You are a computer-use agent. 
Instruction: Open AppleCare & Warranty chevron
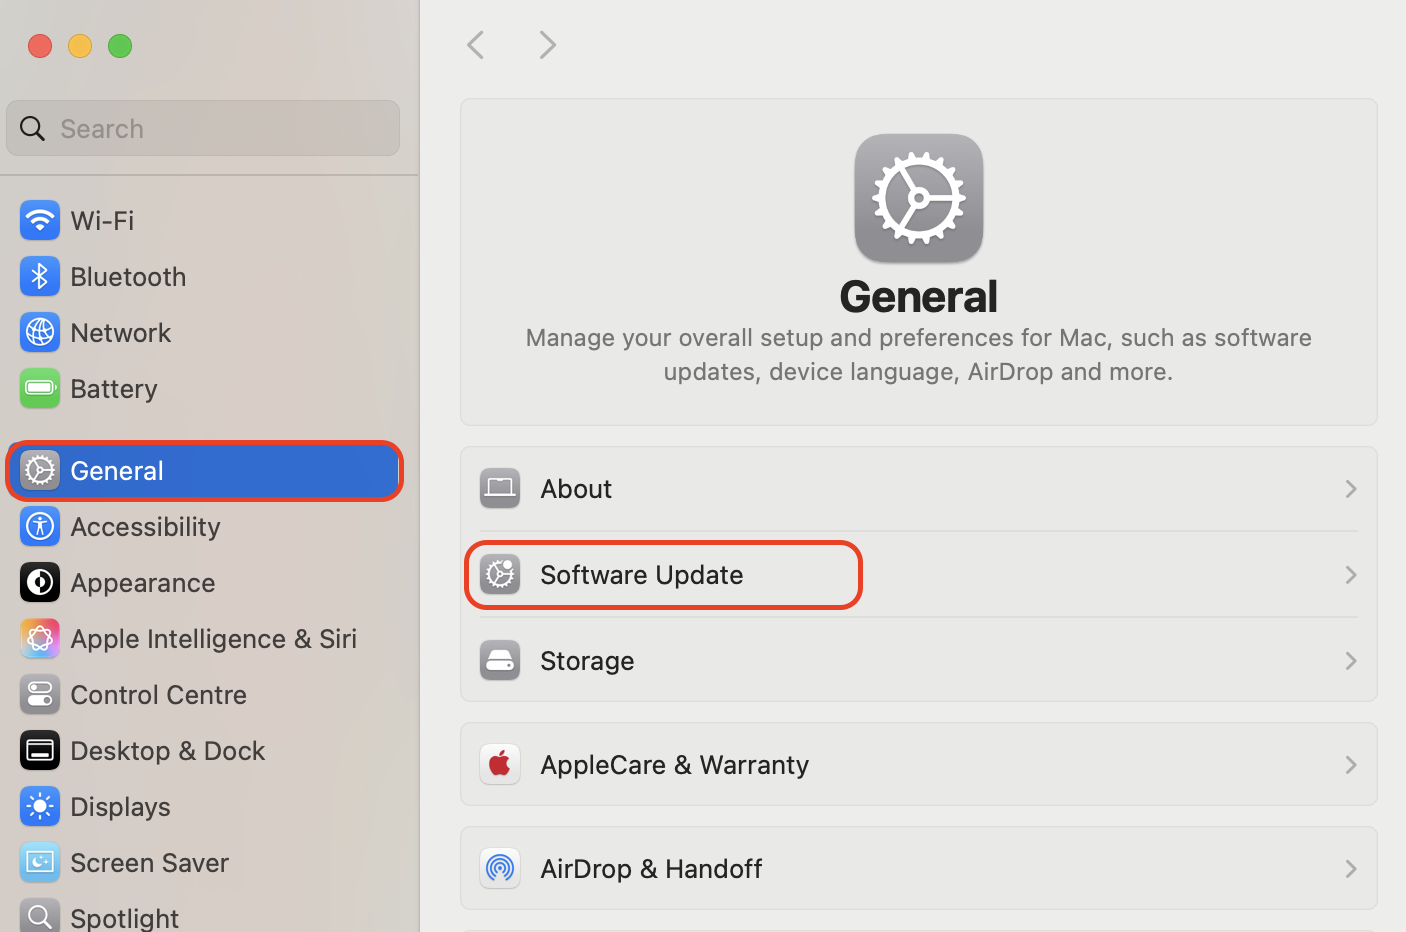pos(1351,765)
